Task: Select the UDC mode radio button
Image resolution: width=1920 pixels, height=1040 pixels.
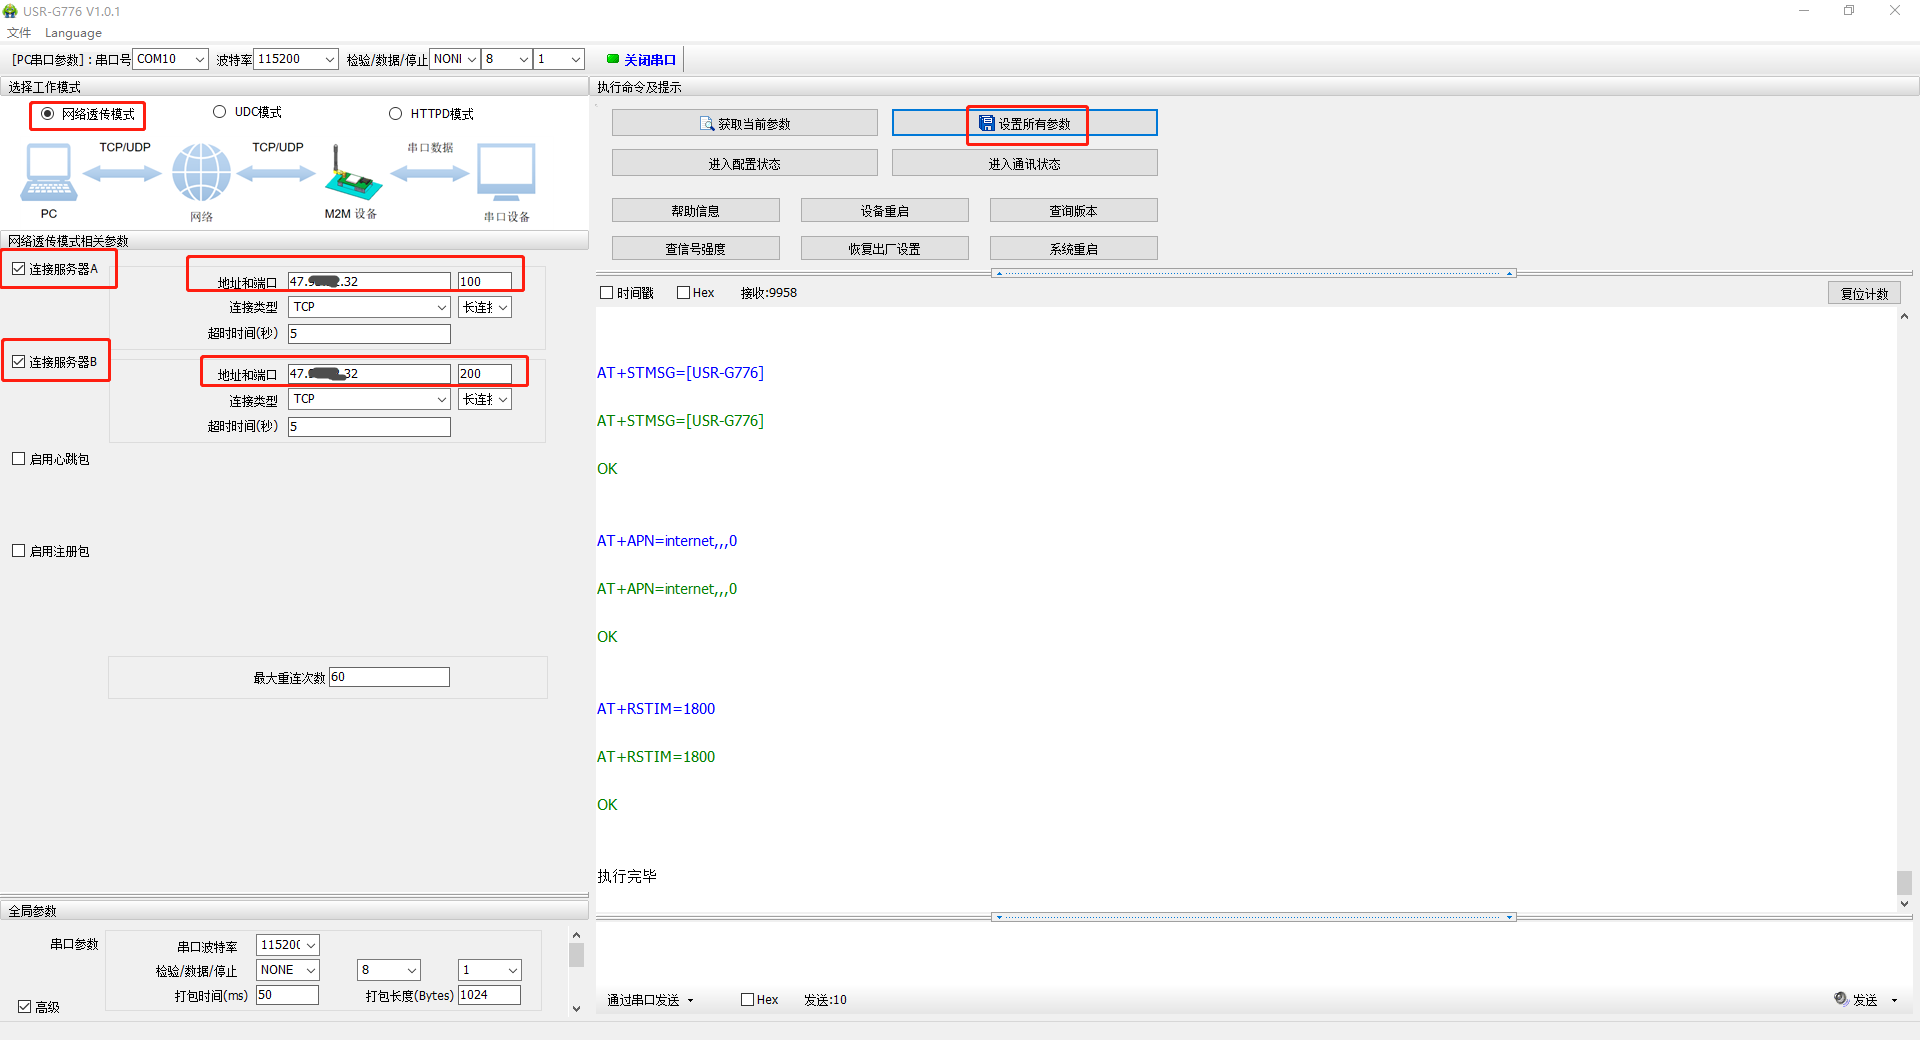Action: pyautogui.click(x=220, y=112)
